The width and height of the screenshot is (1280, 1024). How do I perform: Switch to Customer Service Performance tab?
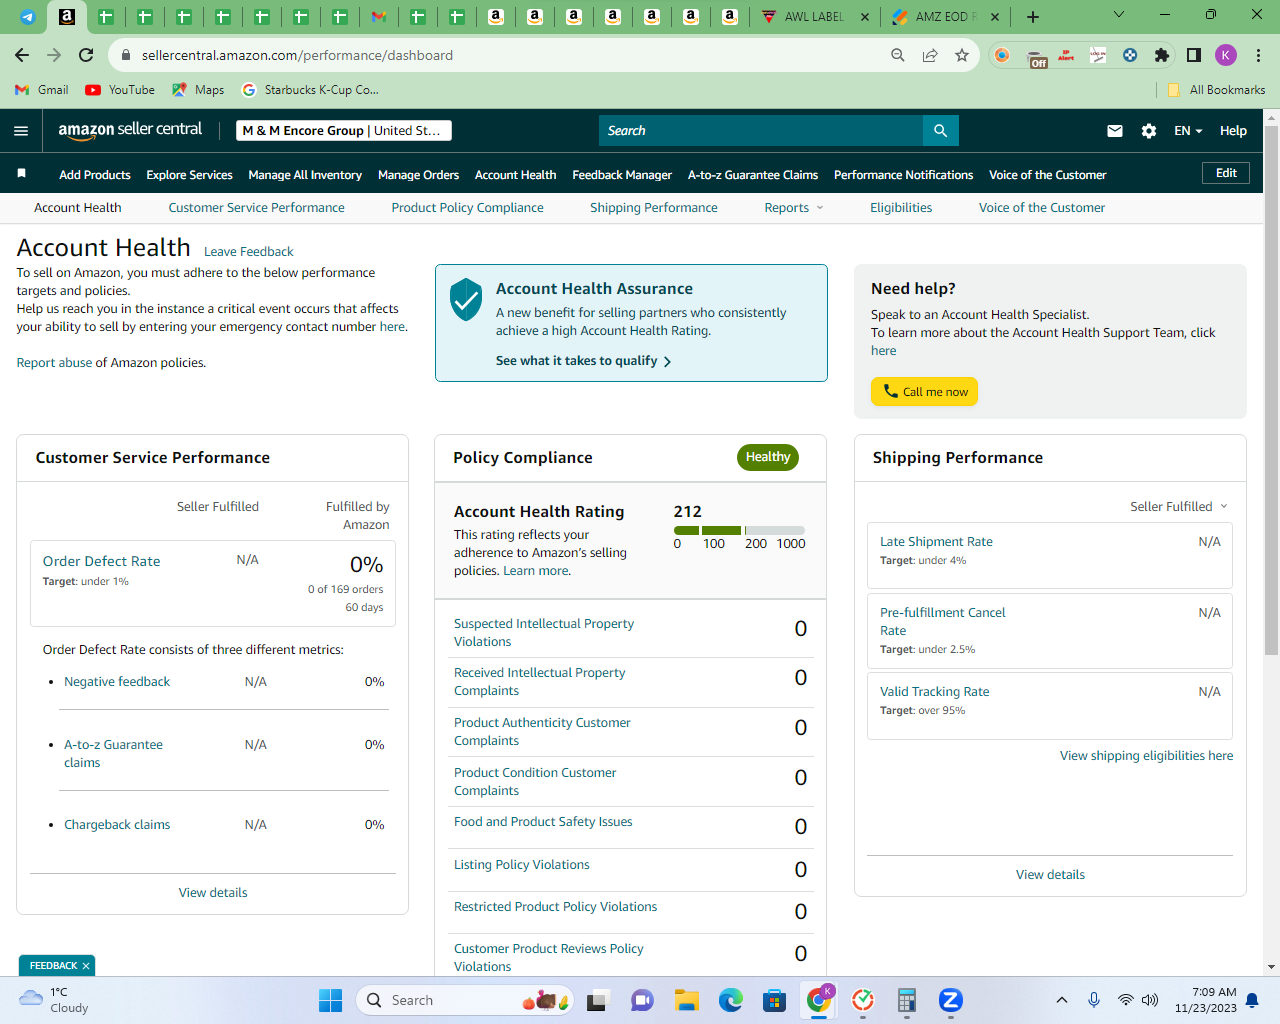pos(256,208)
